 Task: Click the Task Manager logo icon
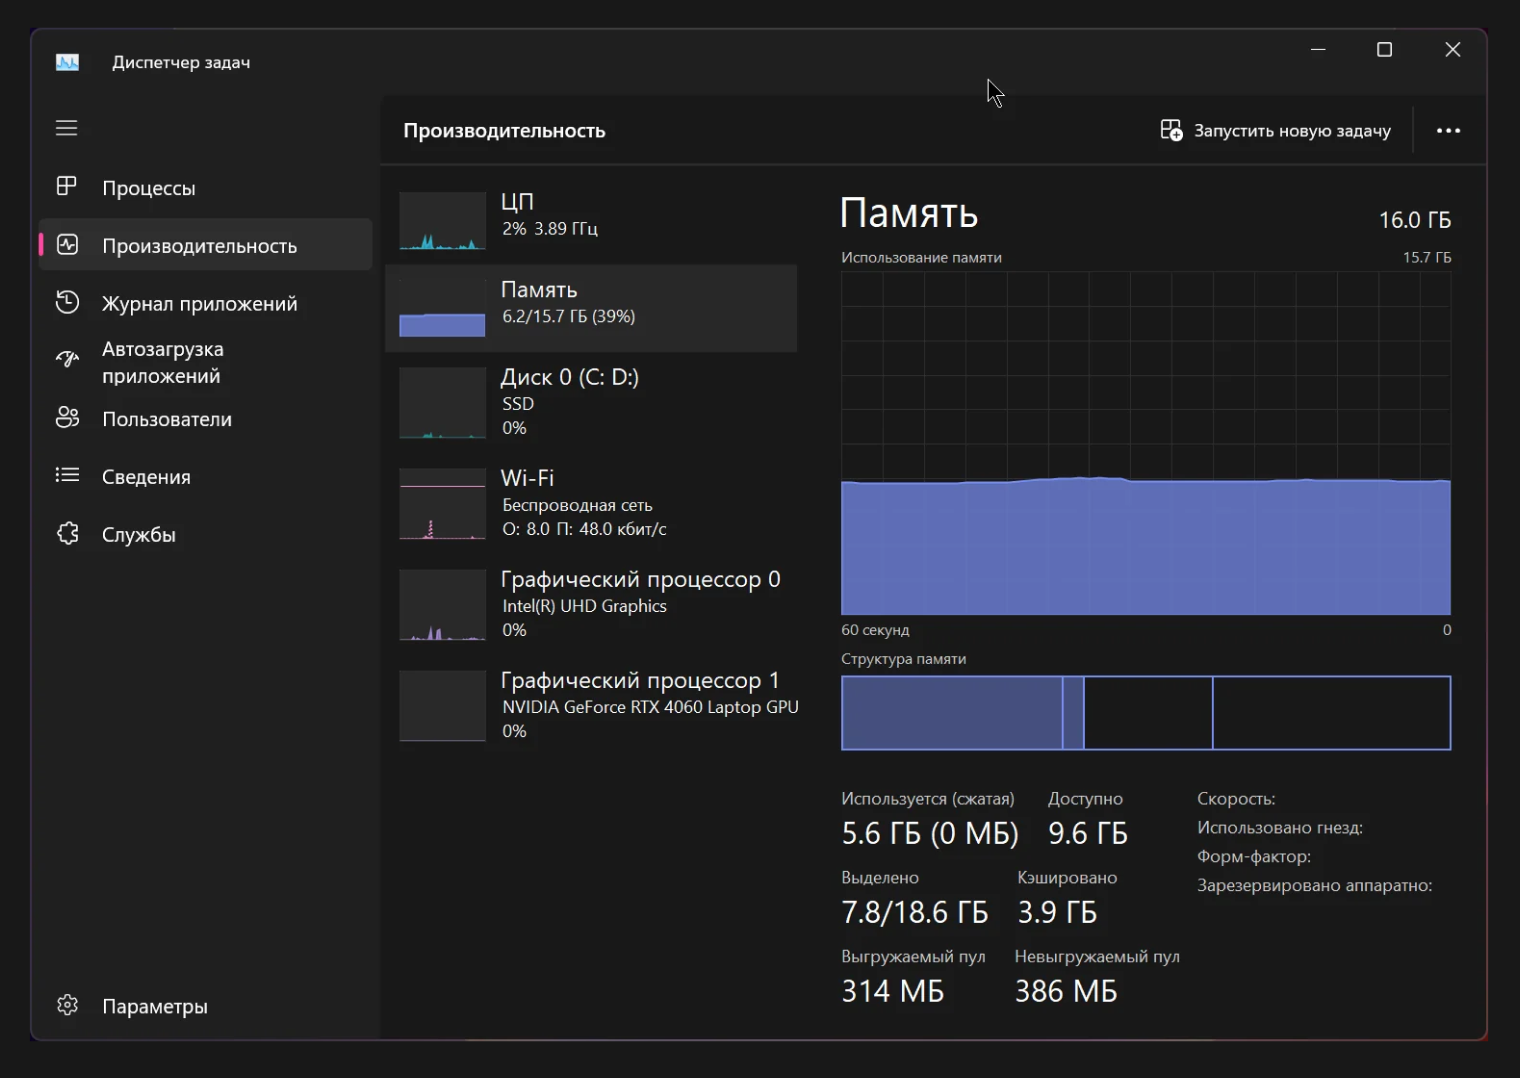pos(66,61)
